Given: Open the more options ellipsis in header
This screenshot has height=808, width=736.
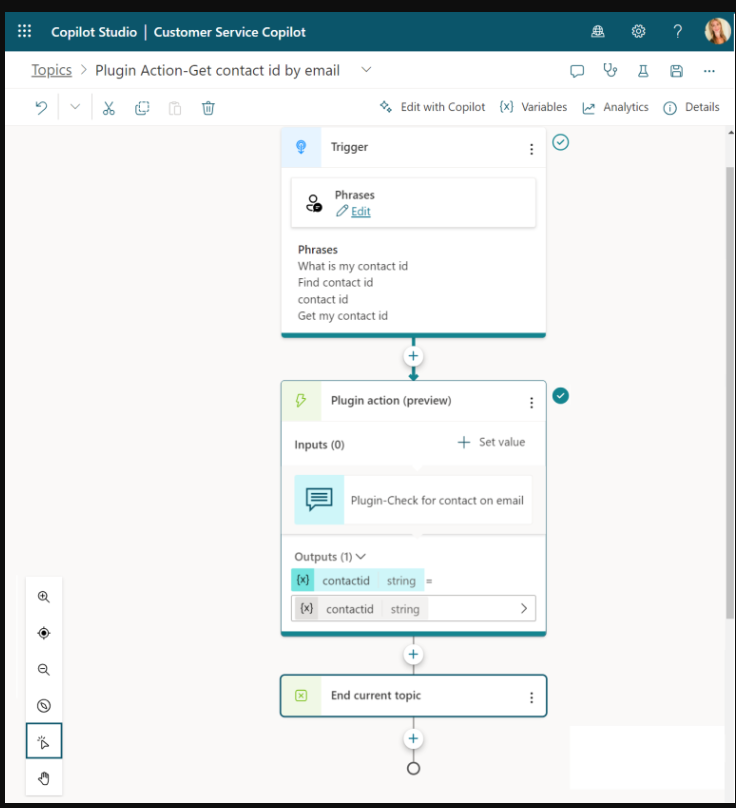Looking at the screenshot, I should click(x=709, y=71).
